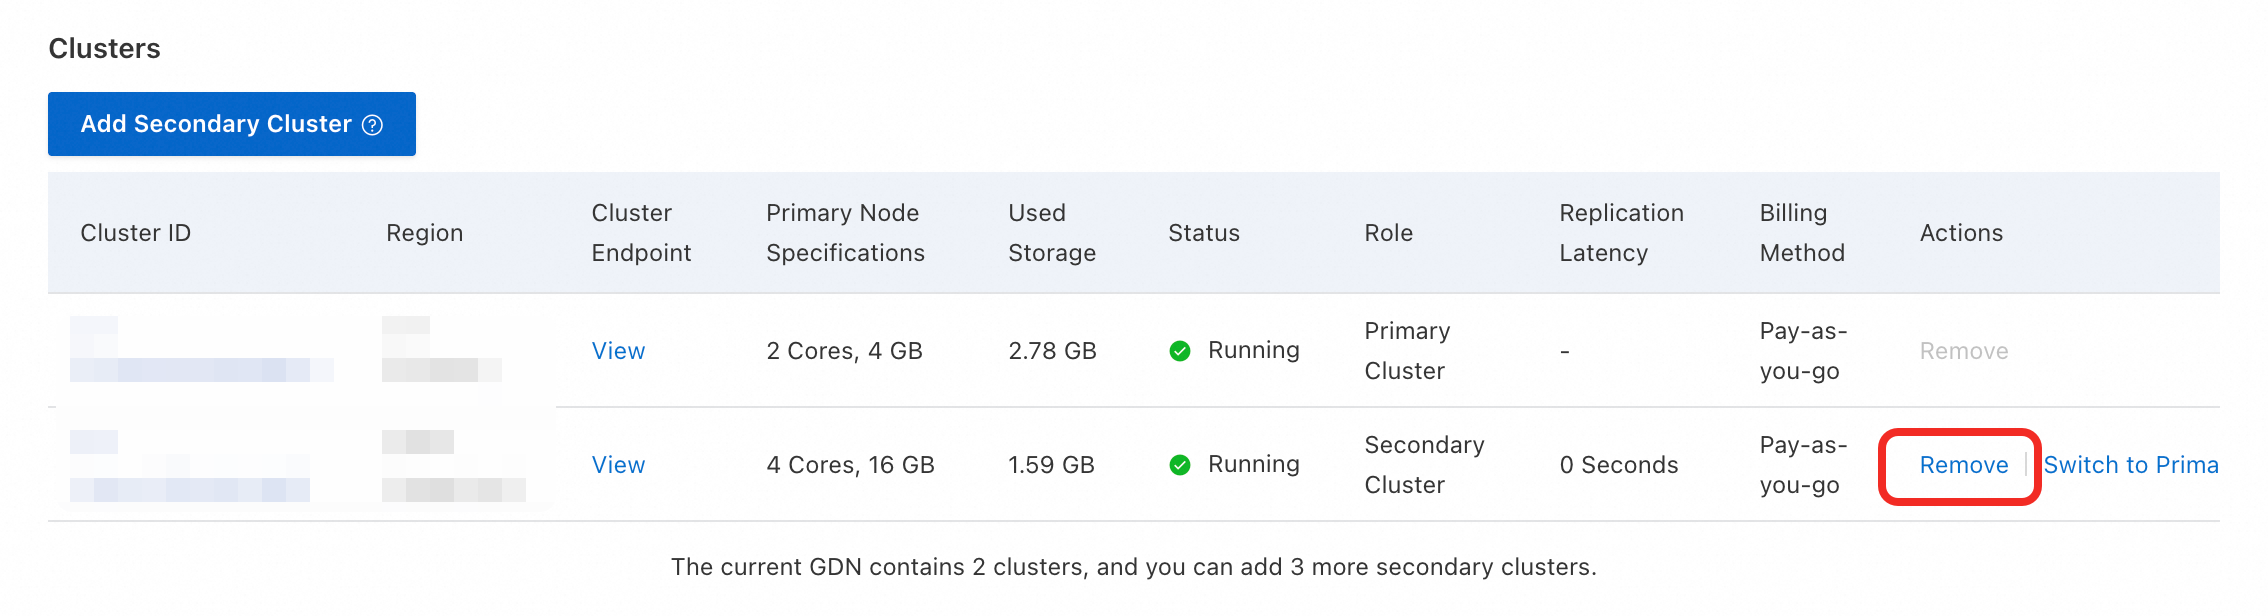Click the Status column header

click(x=1203, y=233)
